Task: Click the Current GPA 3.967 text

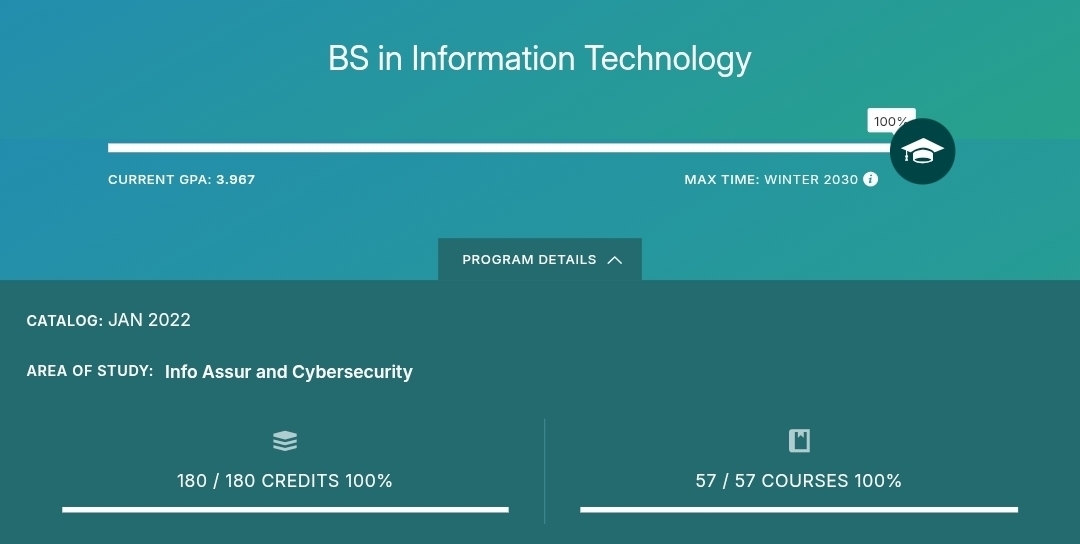Action: 182,180
